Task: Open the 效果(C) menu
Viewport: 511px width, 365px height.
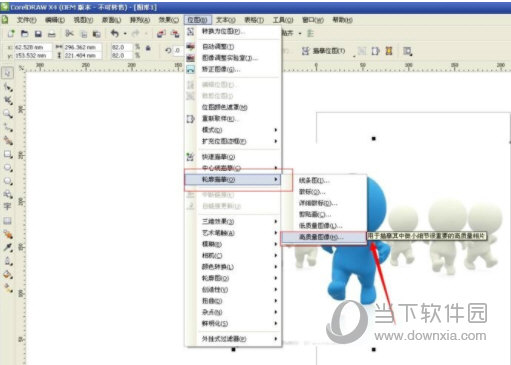Action: point(169,20)
